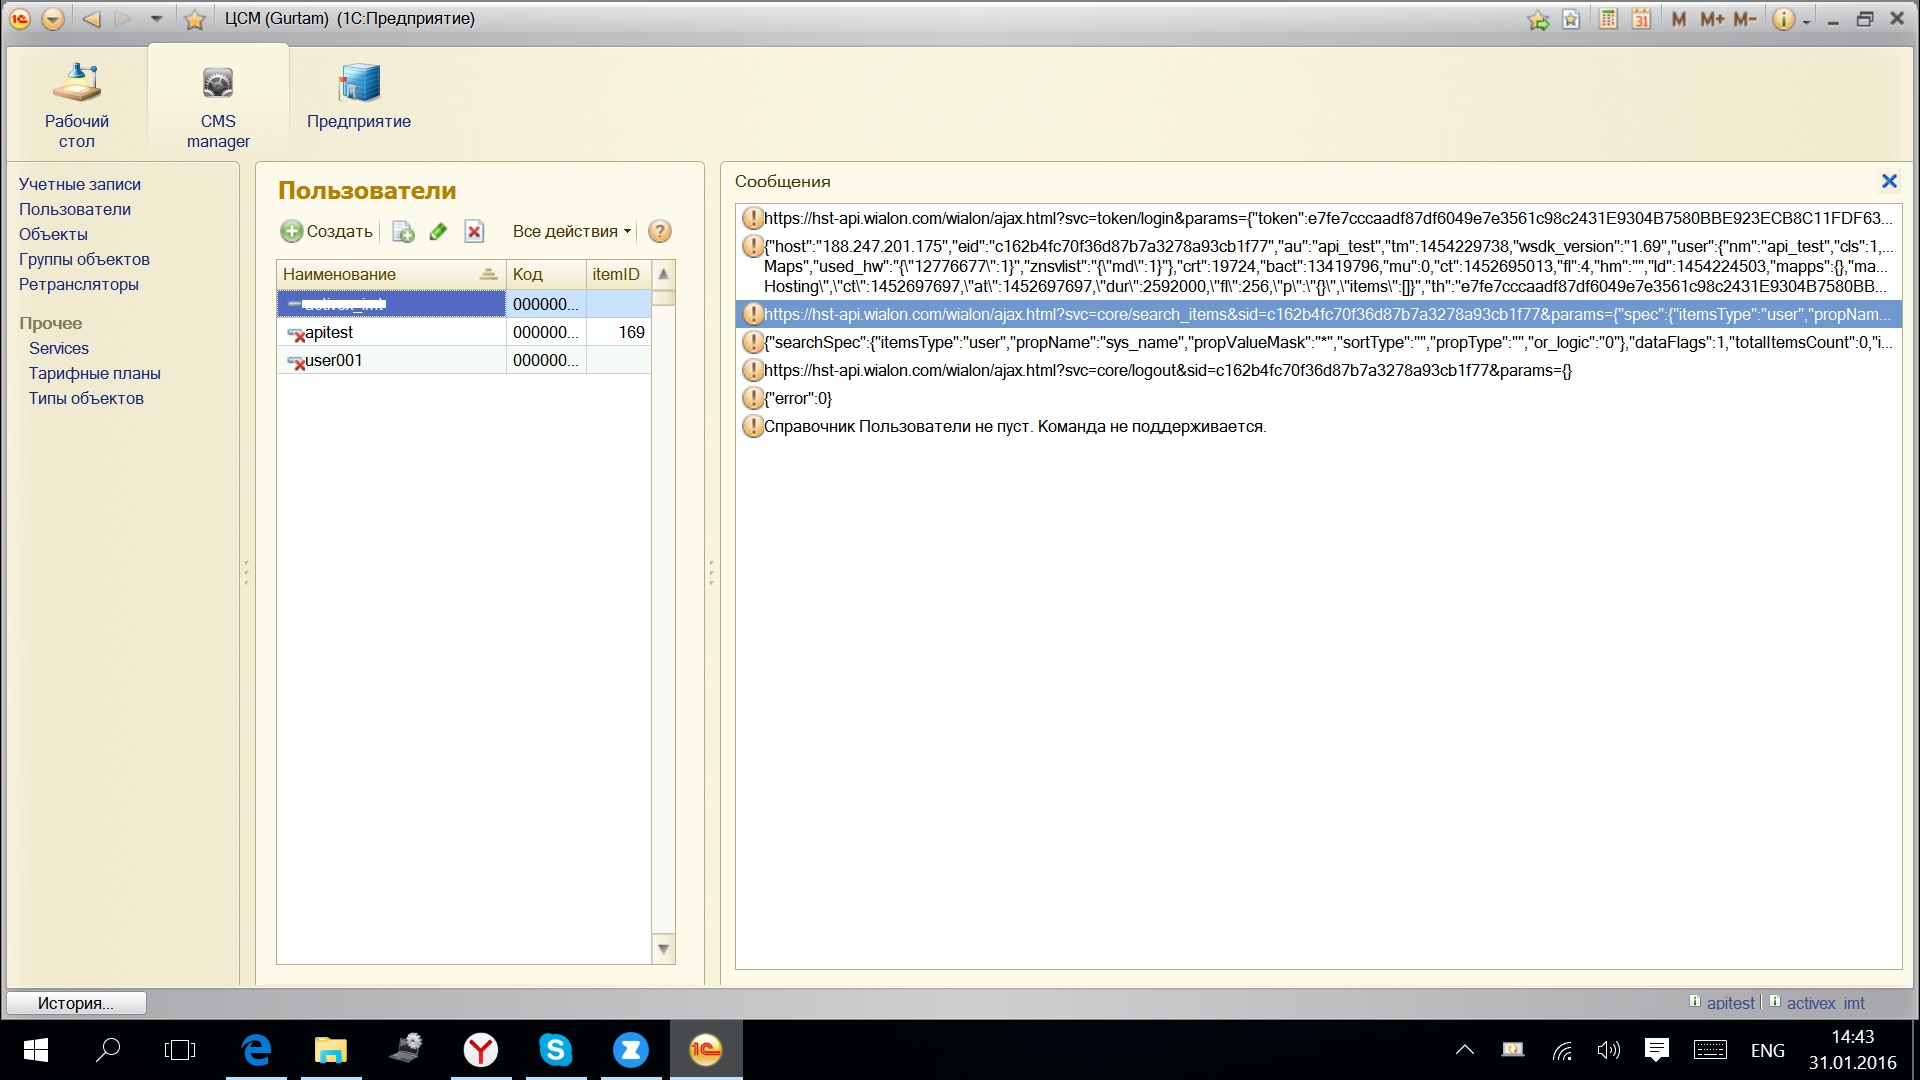Open the Все действия dropdown

tap(571, 232)
